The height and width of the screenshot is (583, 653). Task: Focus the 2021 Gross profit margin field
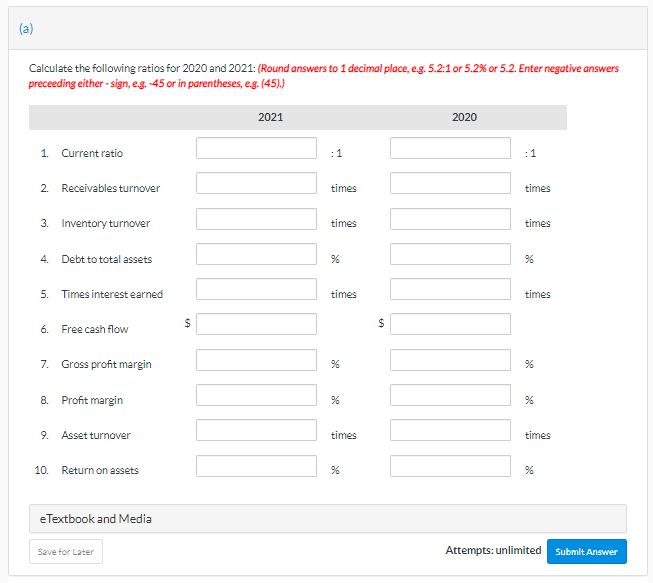click(x=256, y=360)
